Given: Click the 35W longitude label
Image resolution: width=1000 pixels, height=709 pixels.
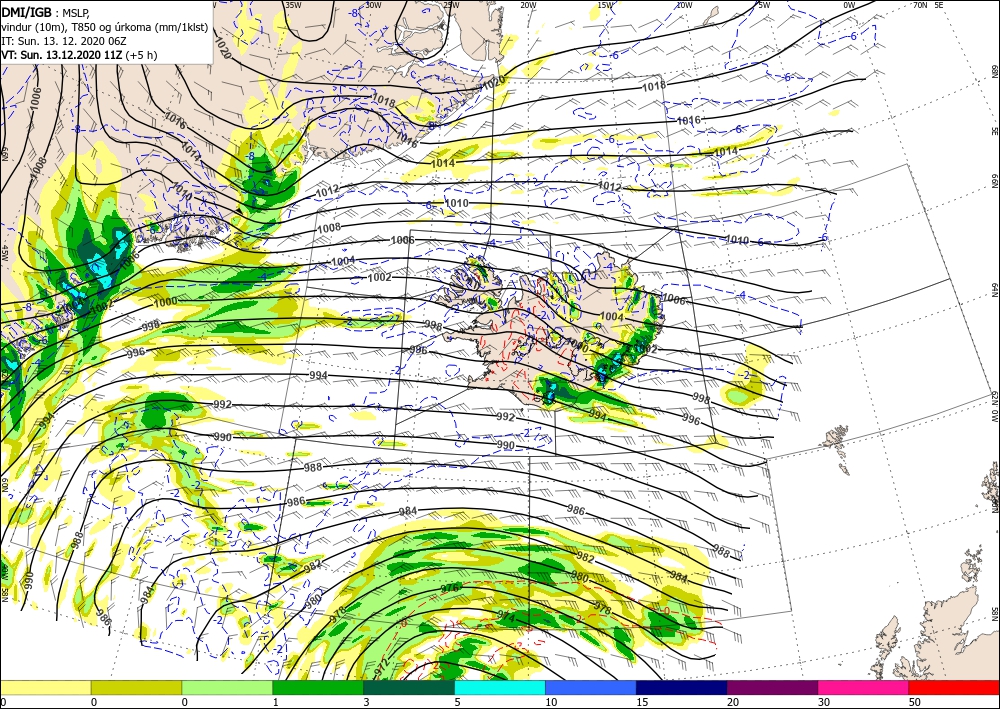Looking at the screenshot, I should coord(293,5).
